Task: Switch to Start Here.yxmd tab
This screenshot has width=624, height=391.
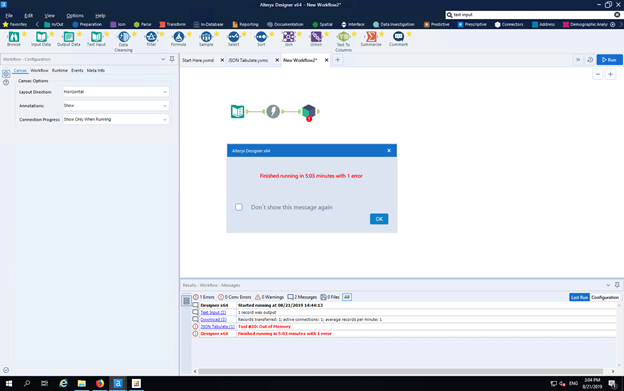Action: pos(198,60)
